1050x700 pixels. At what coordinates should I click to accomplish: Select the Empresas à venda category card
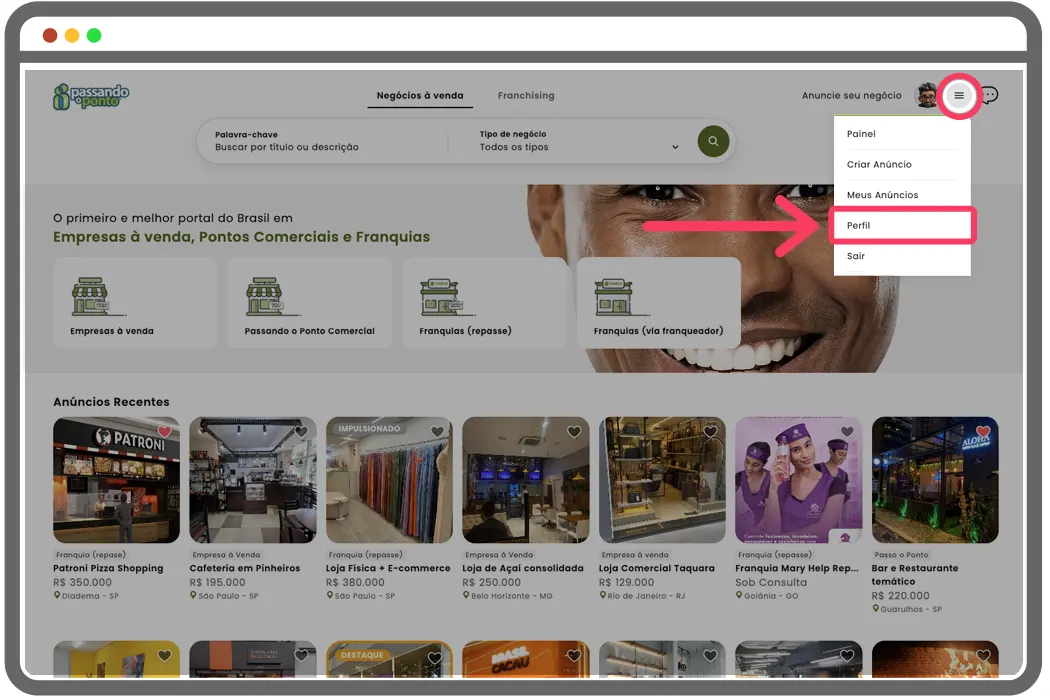point(135,302)
